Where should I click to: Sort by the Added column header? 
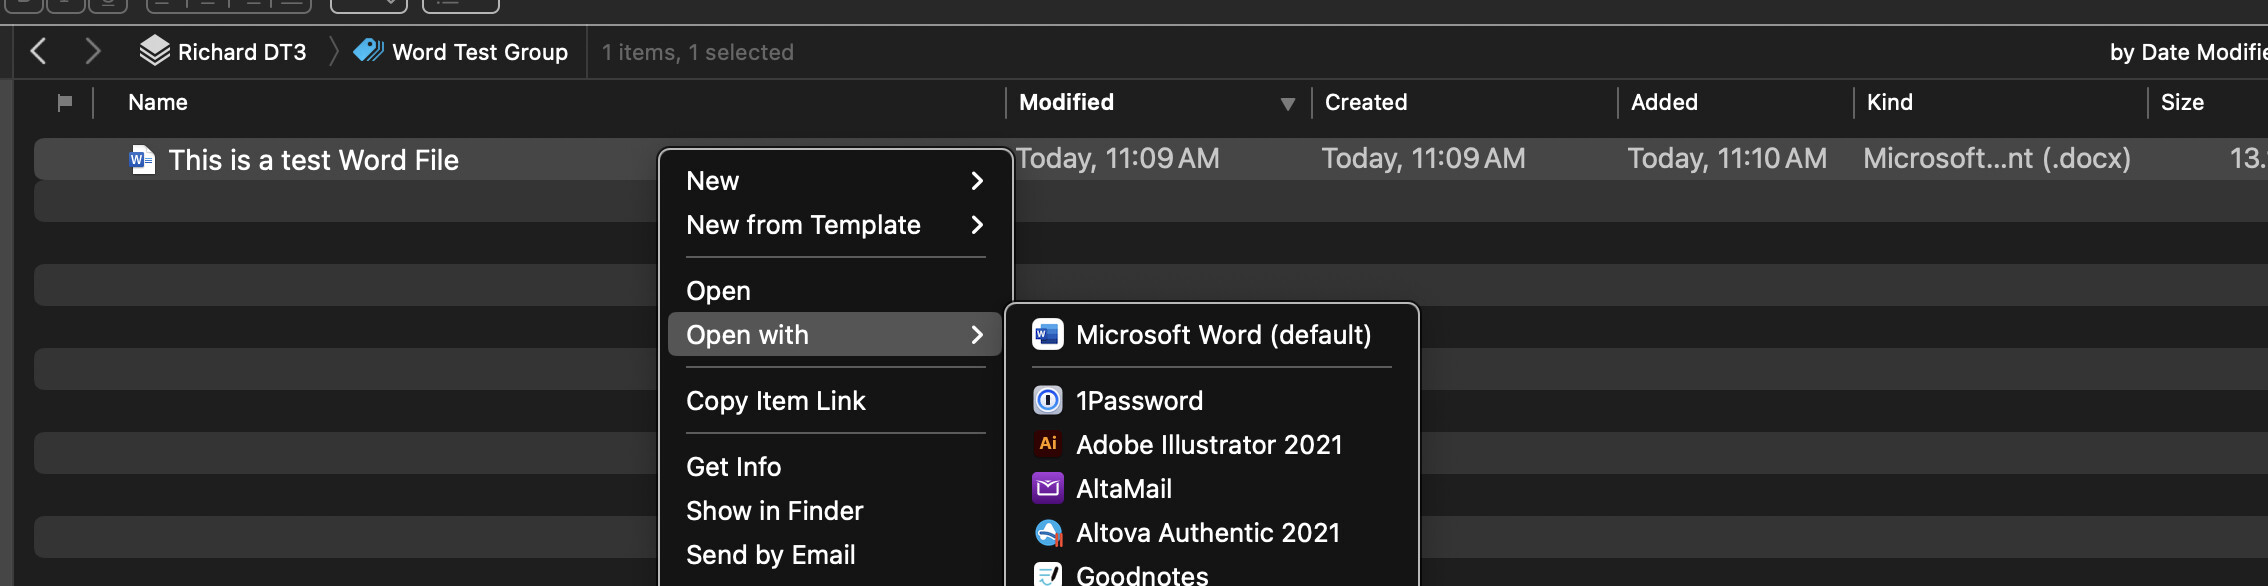1664,102
